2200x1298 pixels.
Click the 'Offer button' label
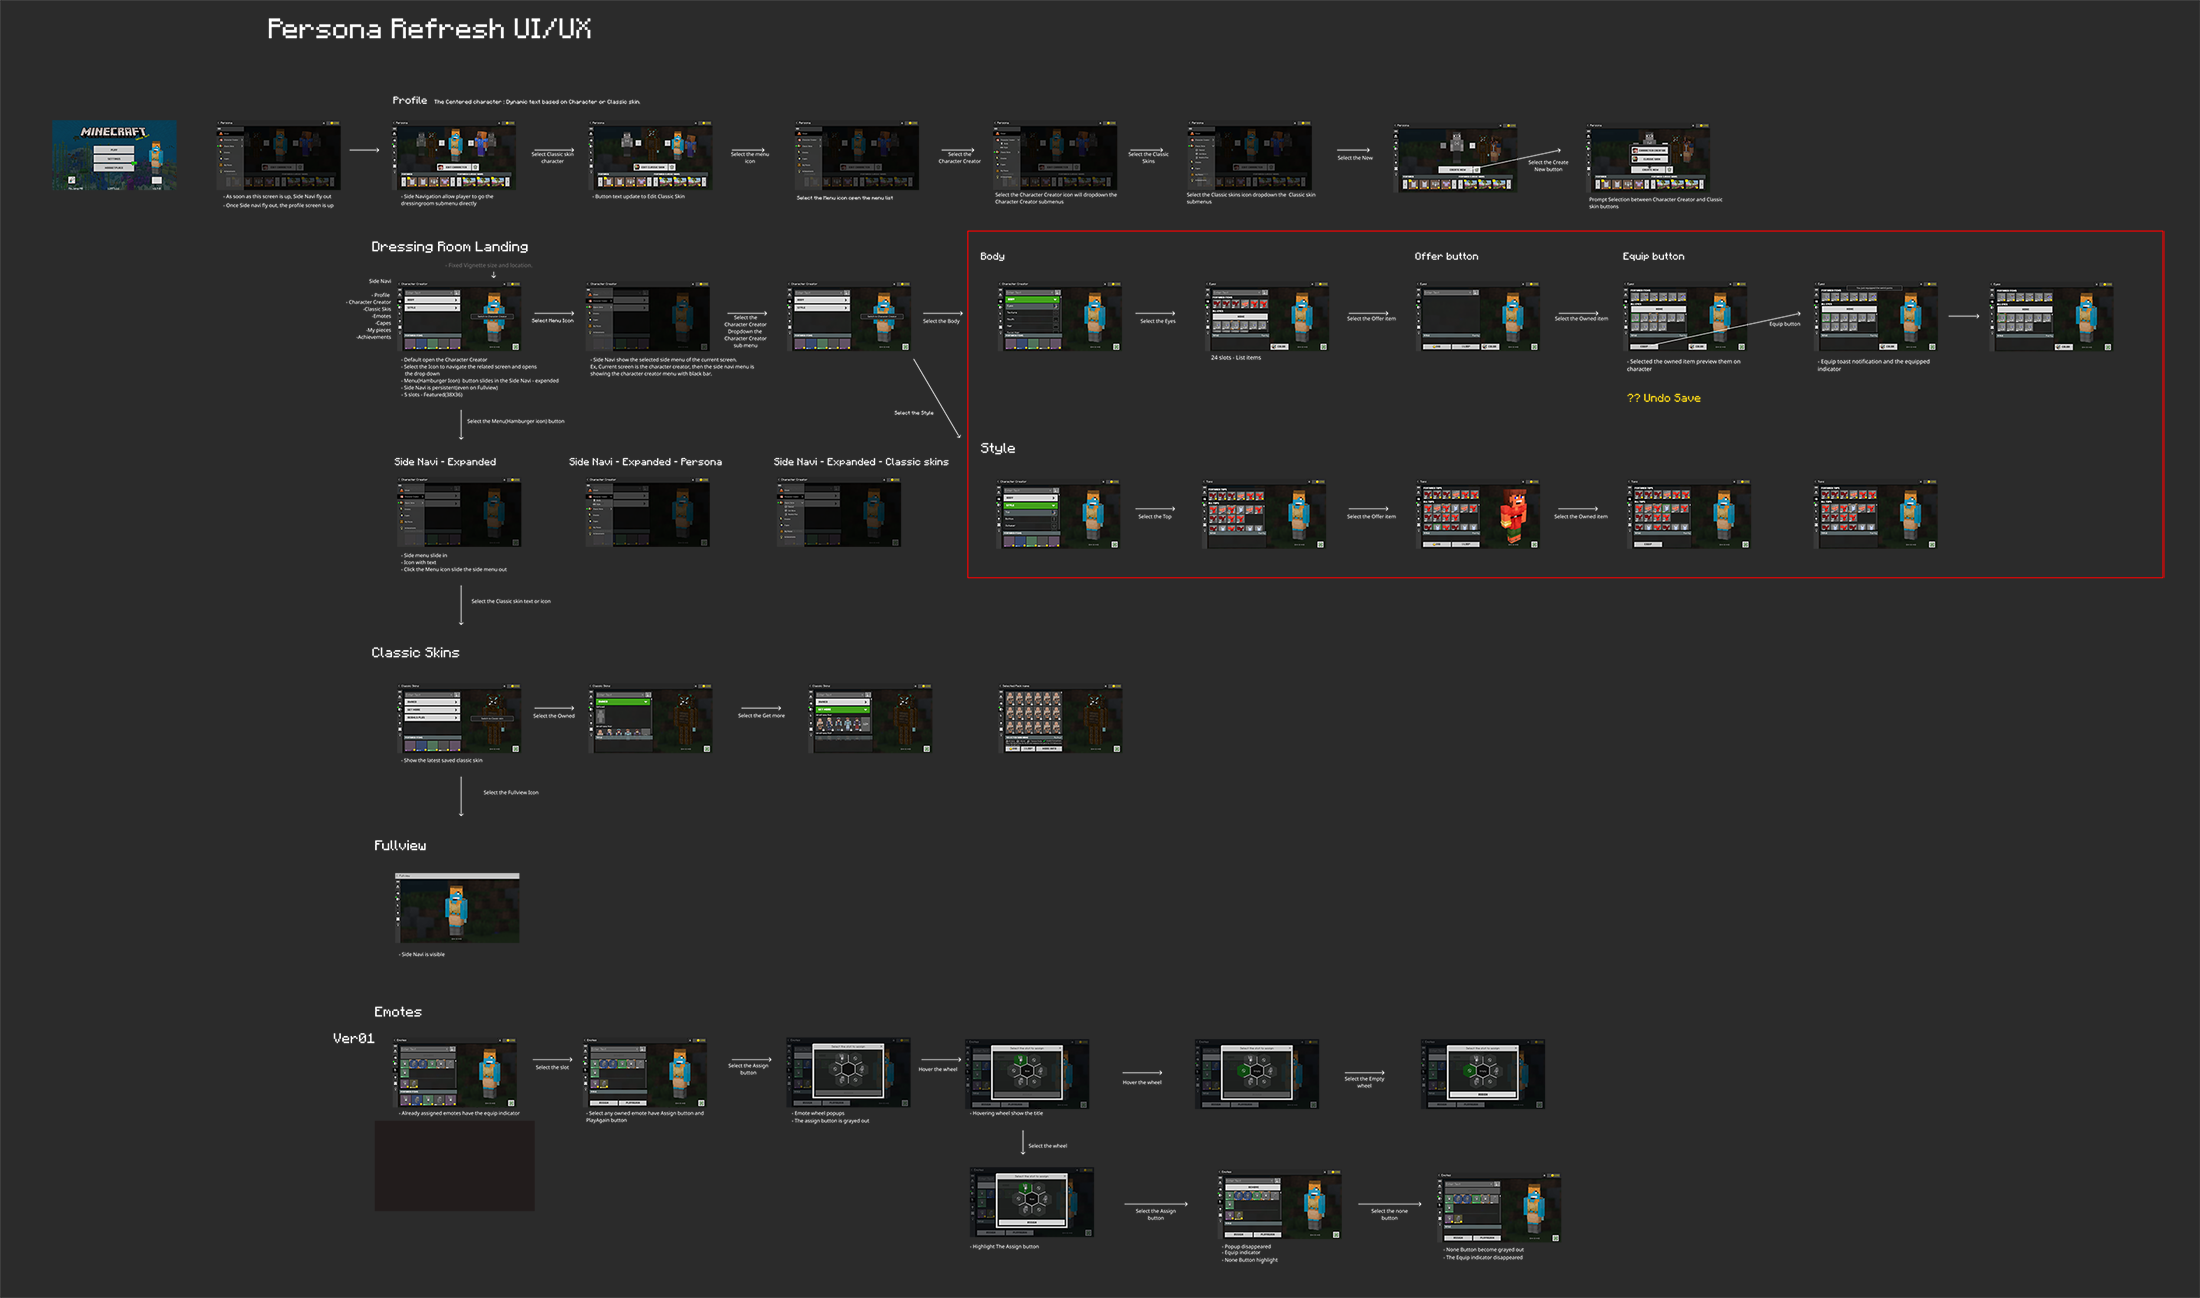tap(1446, 257)
